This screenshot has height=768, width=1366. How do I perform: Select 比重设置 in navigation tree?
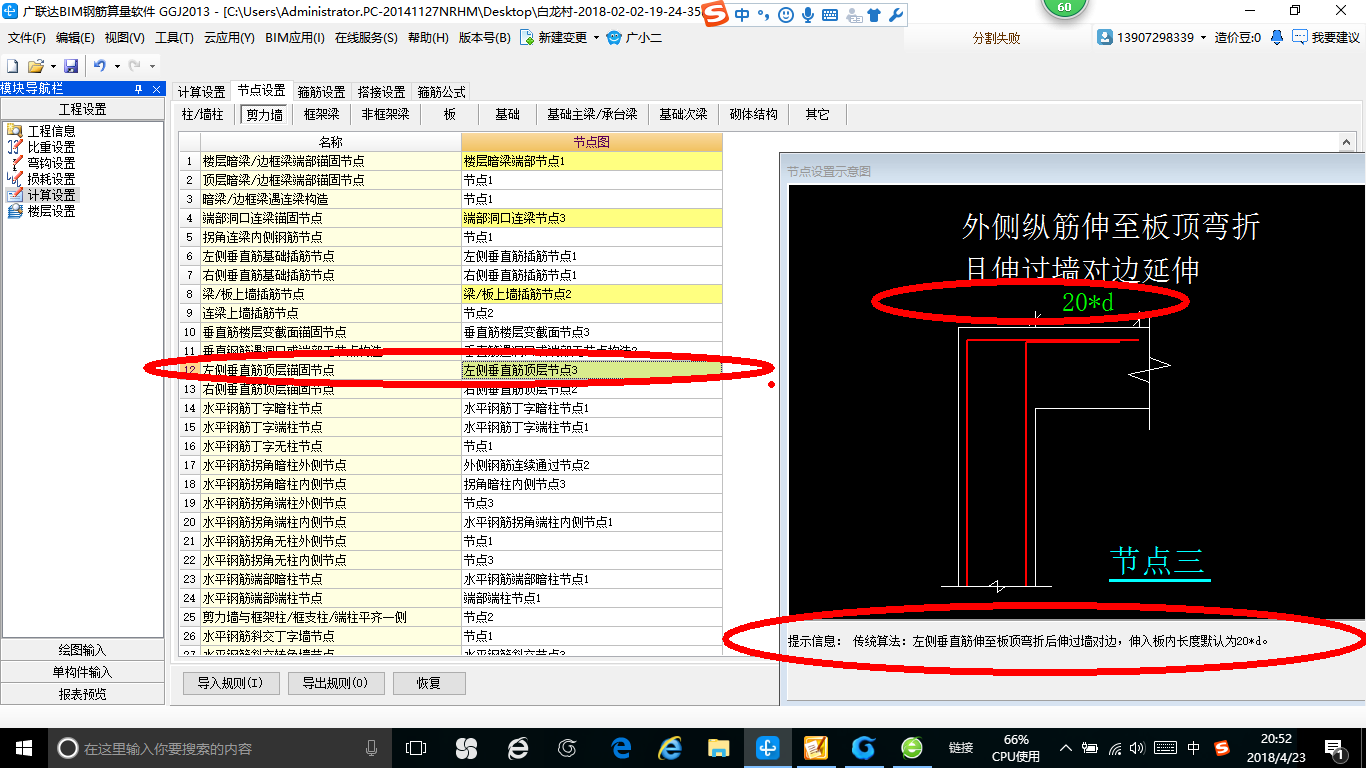[x=51, y=147]
